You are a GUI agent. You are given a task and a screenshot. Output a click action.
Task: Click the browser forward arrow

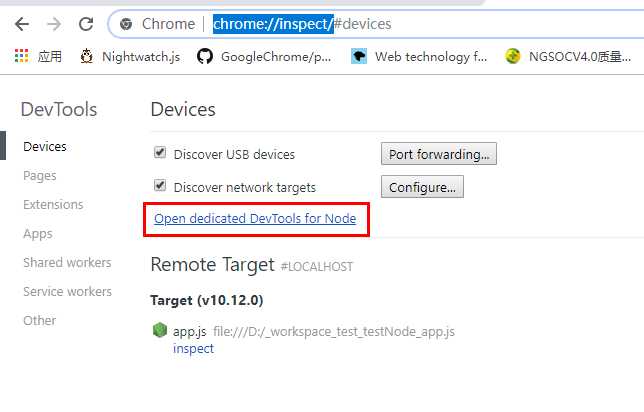point(54,23)
